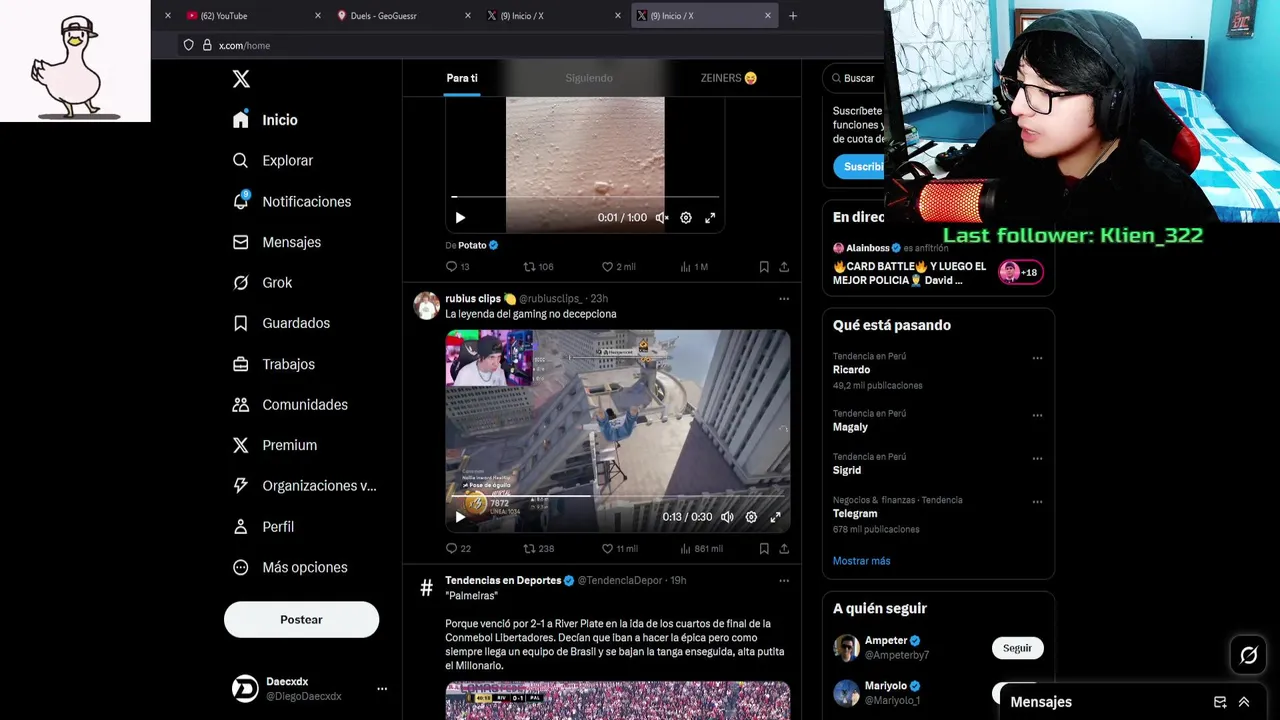Like rubius clips post with 11 mil likes
Viewport: 1280px width, 720px height.
[x=619, y=549]
